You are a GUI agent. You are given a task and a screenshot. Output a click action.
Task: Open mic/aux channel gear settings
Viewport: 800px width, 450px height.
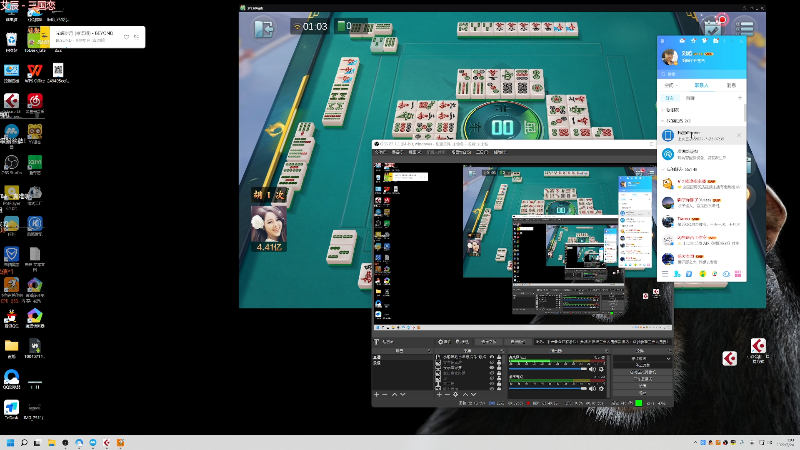click(x=601, y=388)
